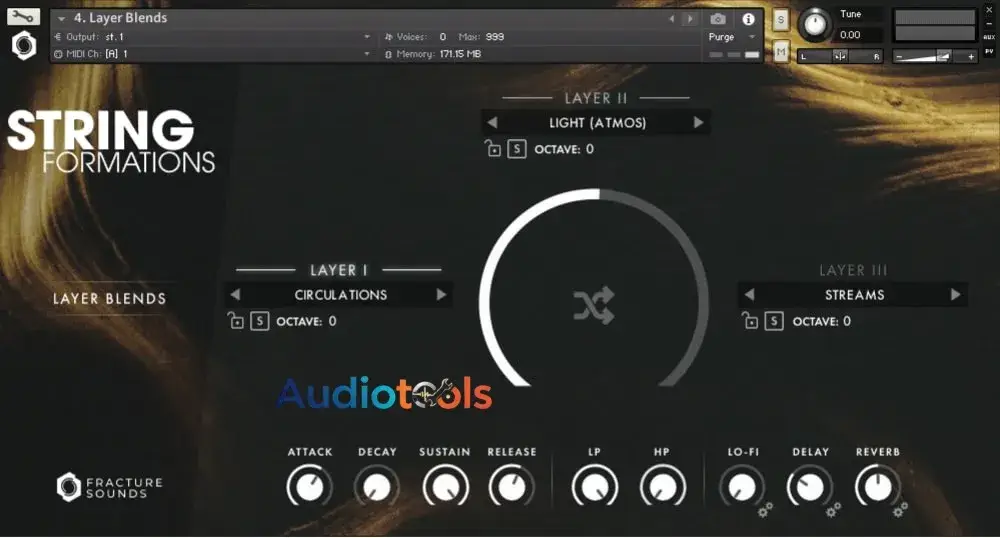
Task: Select previous sound for Layer II
Action: point(492,122)
